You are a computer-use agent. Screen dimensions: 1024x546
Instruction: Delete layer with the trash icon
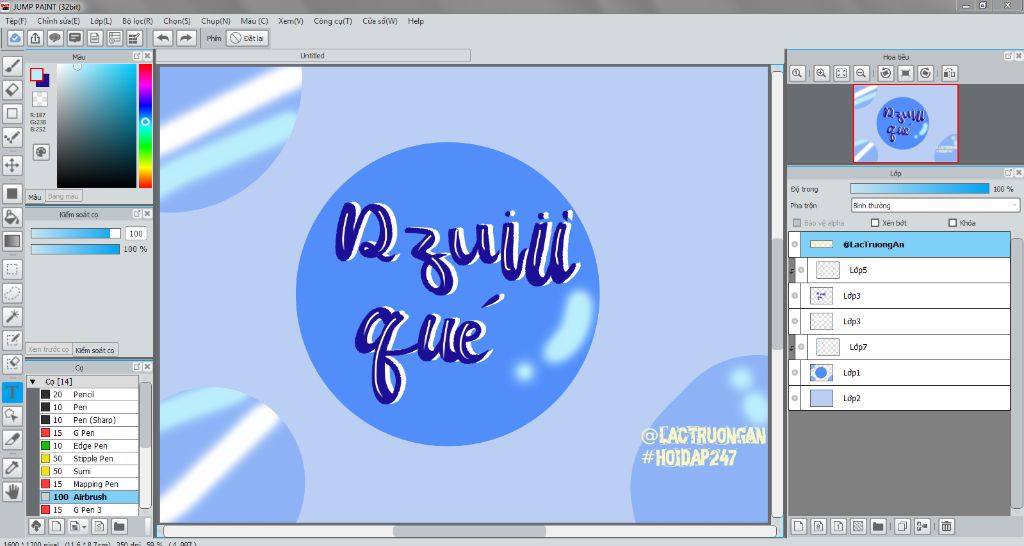coord(946,525)
